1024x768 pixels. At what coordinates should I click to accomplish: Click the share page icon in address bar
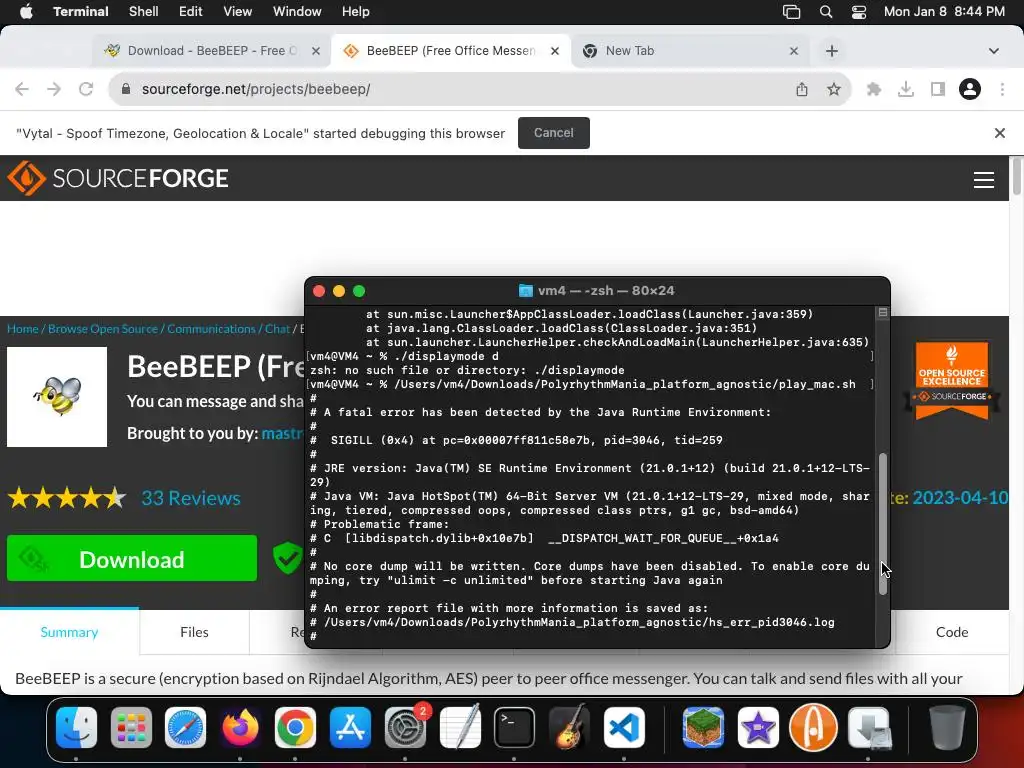click(x=801, y=89)
